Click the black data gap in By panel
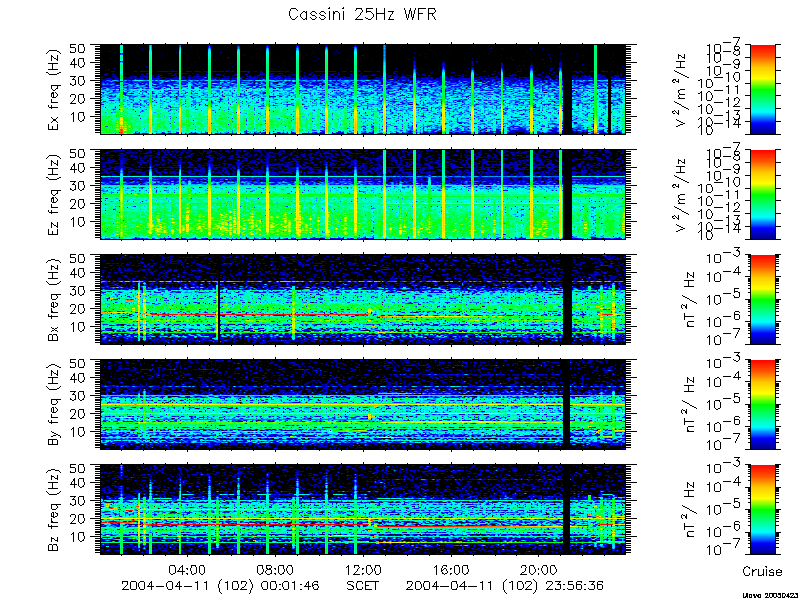This screenshot has width=800, height=600. [x=567, y=404]
